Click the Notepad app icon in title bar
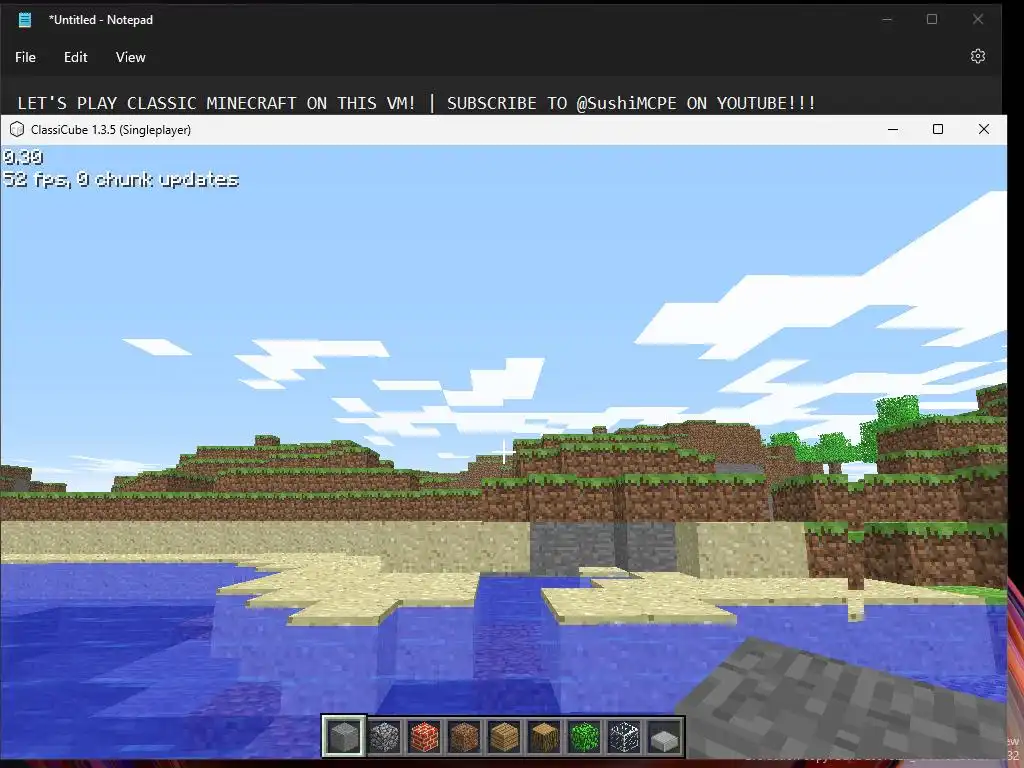This screenshot has height=768, width=1024. pyautogui.click(x=25, y=20)
